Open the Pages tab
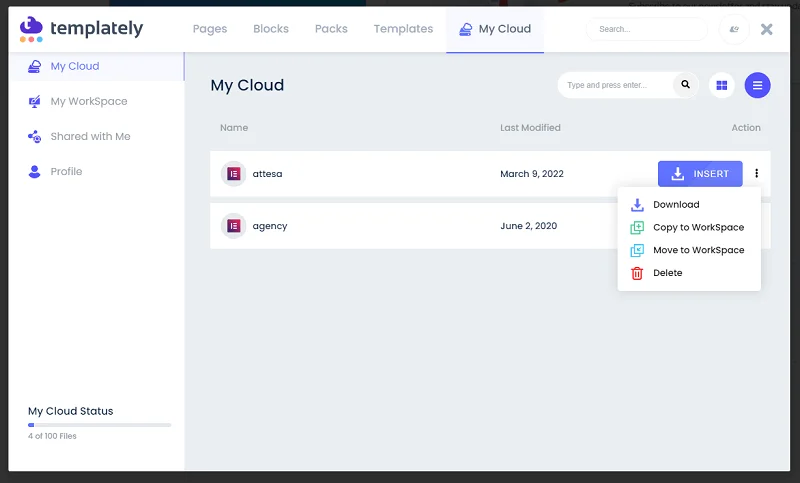 click(x=210, y=29)
